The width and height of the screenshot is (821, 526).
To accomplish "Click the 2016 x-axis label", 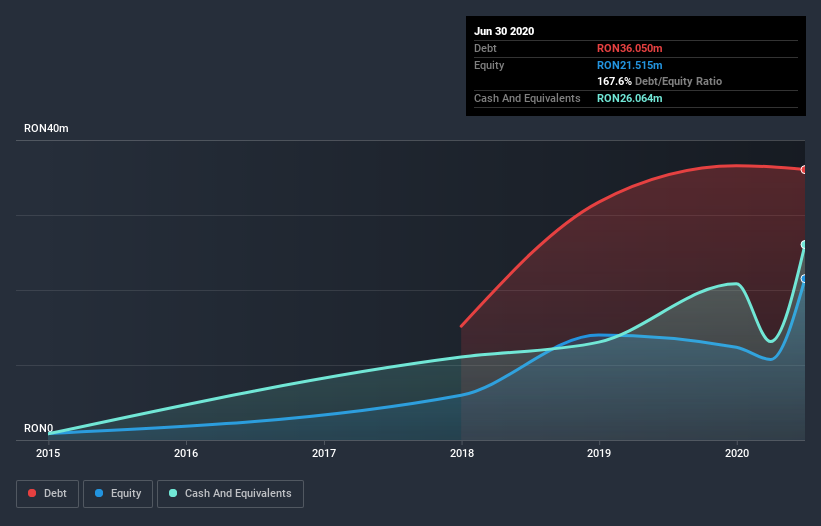I will coord(186,453).
